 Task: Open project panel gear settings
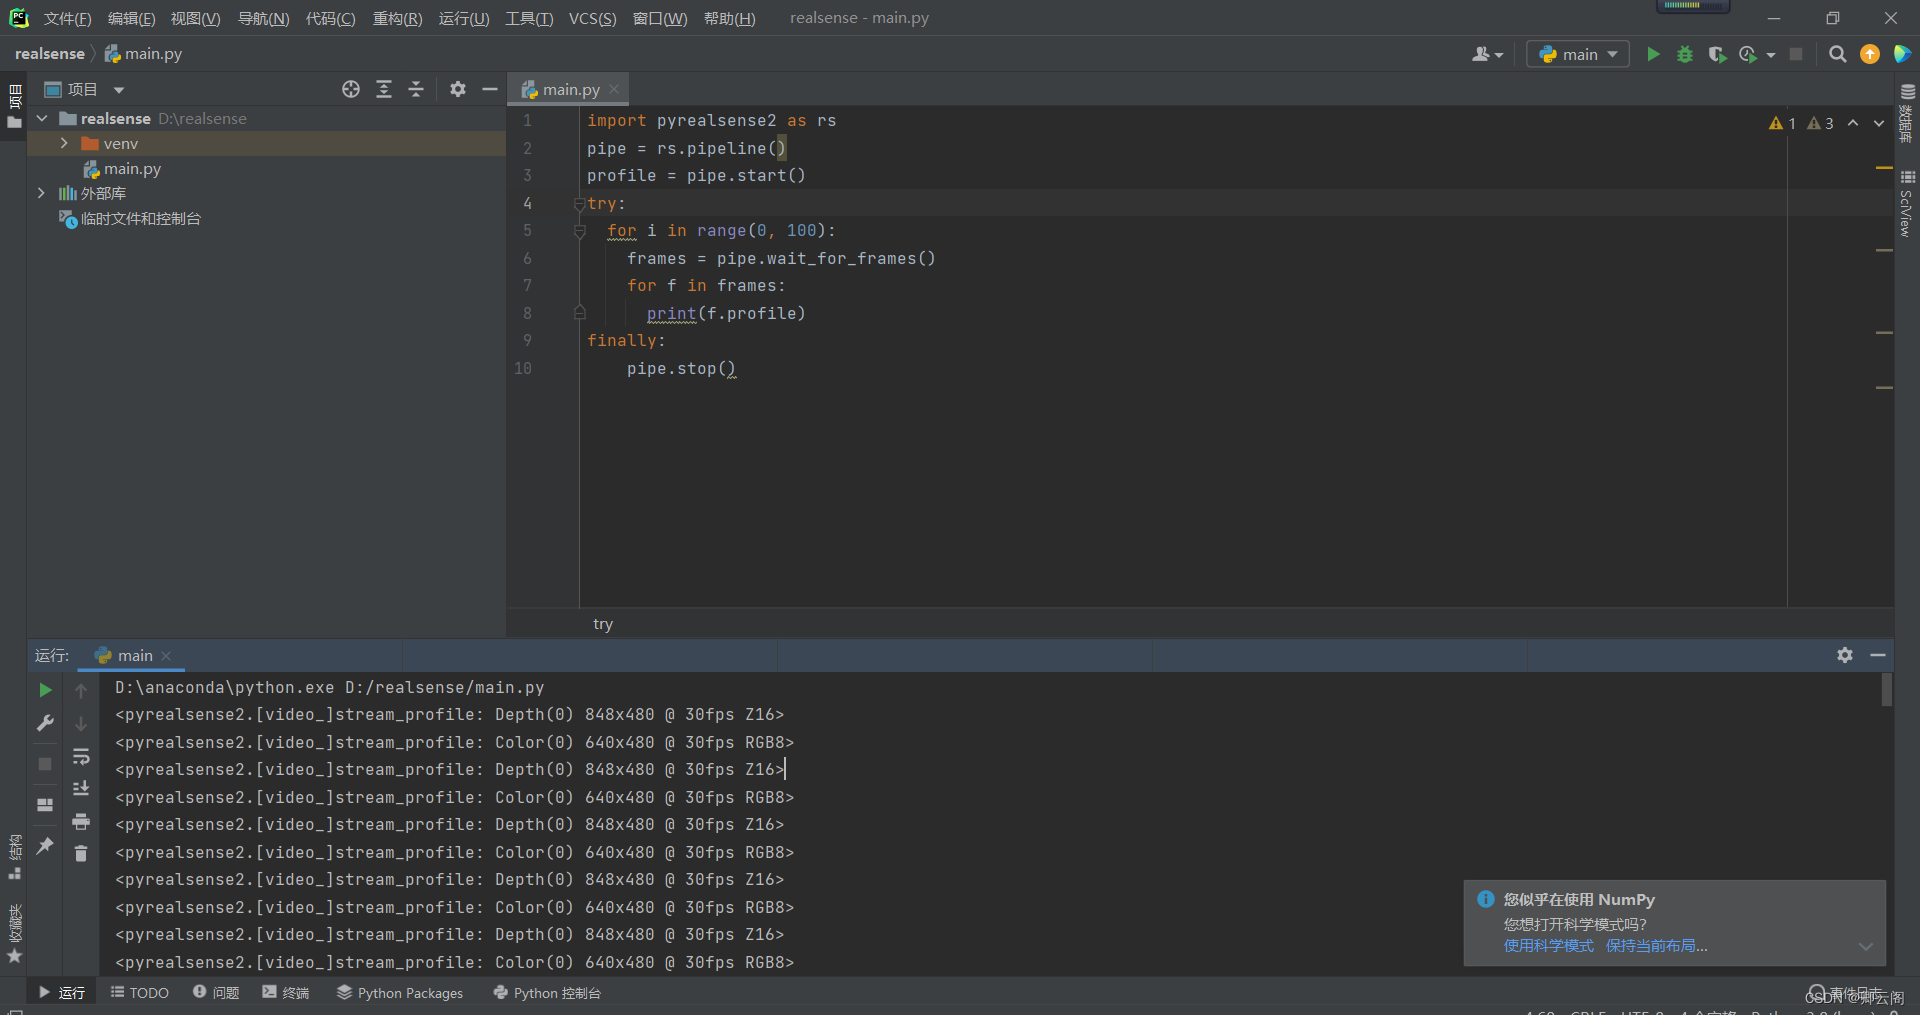point(458,89)
